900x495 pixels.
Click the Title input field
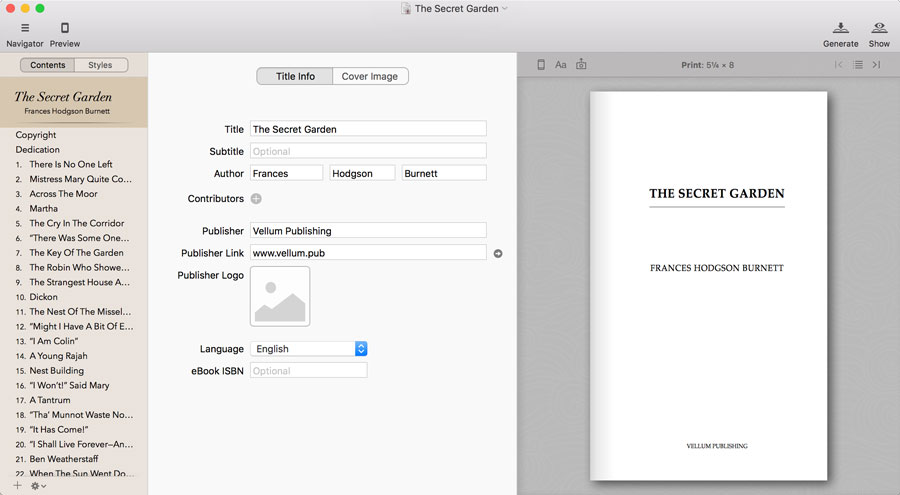[x=368, y=129]
